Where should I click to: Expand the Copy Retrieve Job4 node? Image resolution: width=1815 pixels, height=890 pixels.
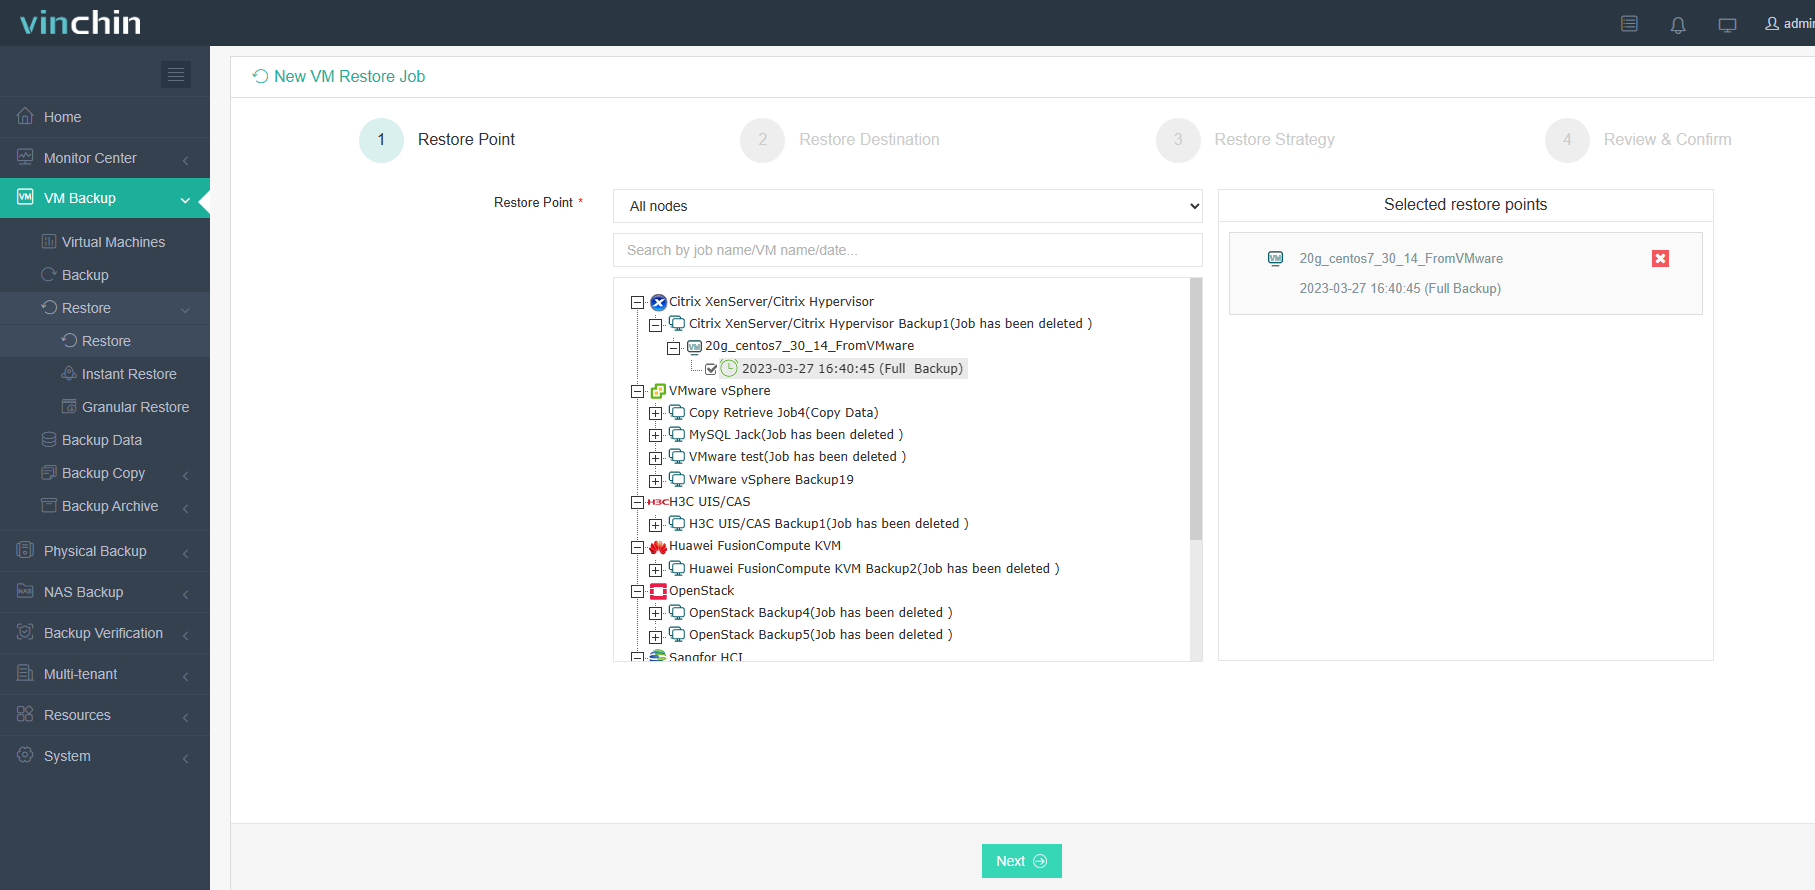655,413
